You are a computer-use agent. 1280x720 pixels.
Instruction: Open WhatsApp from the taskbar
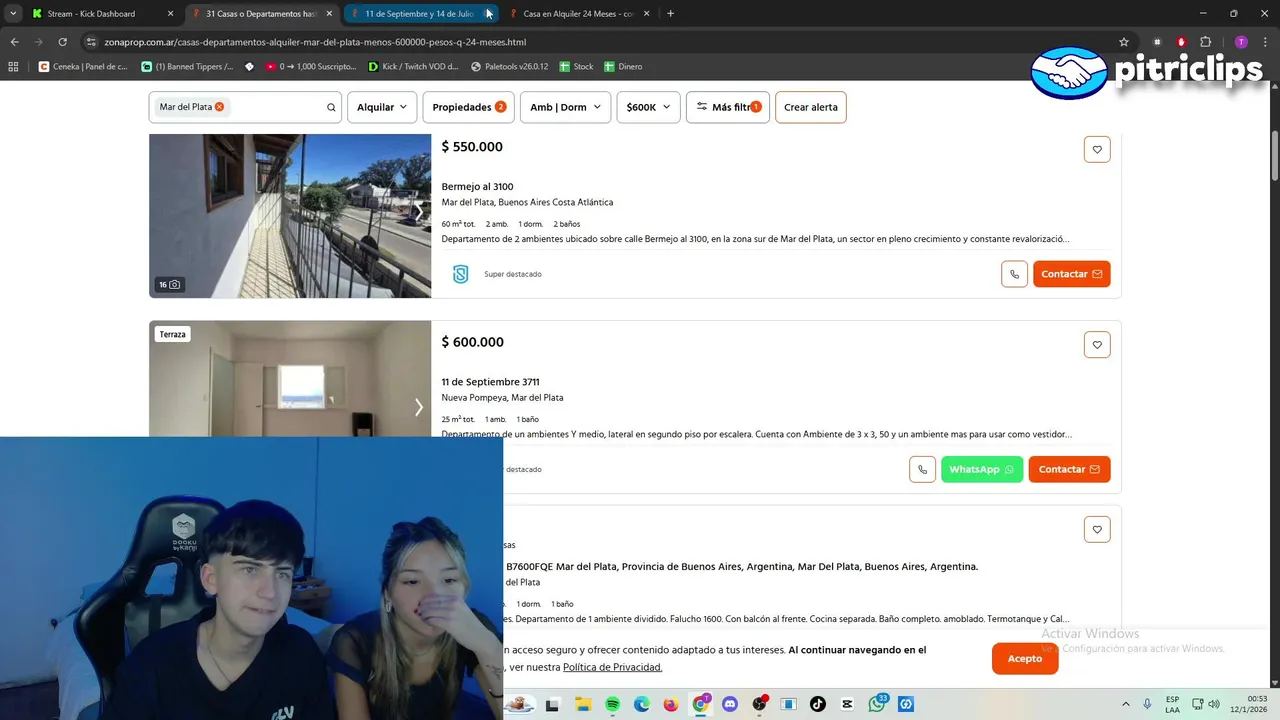click(x=877, y=704)
